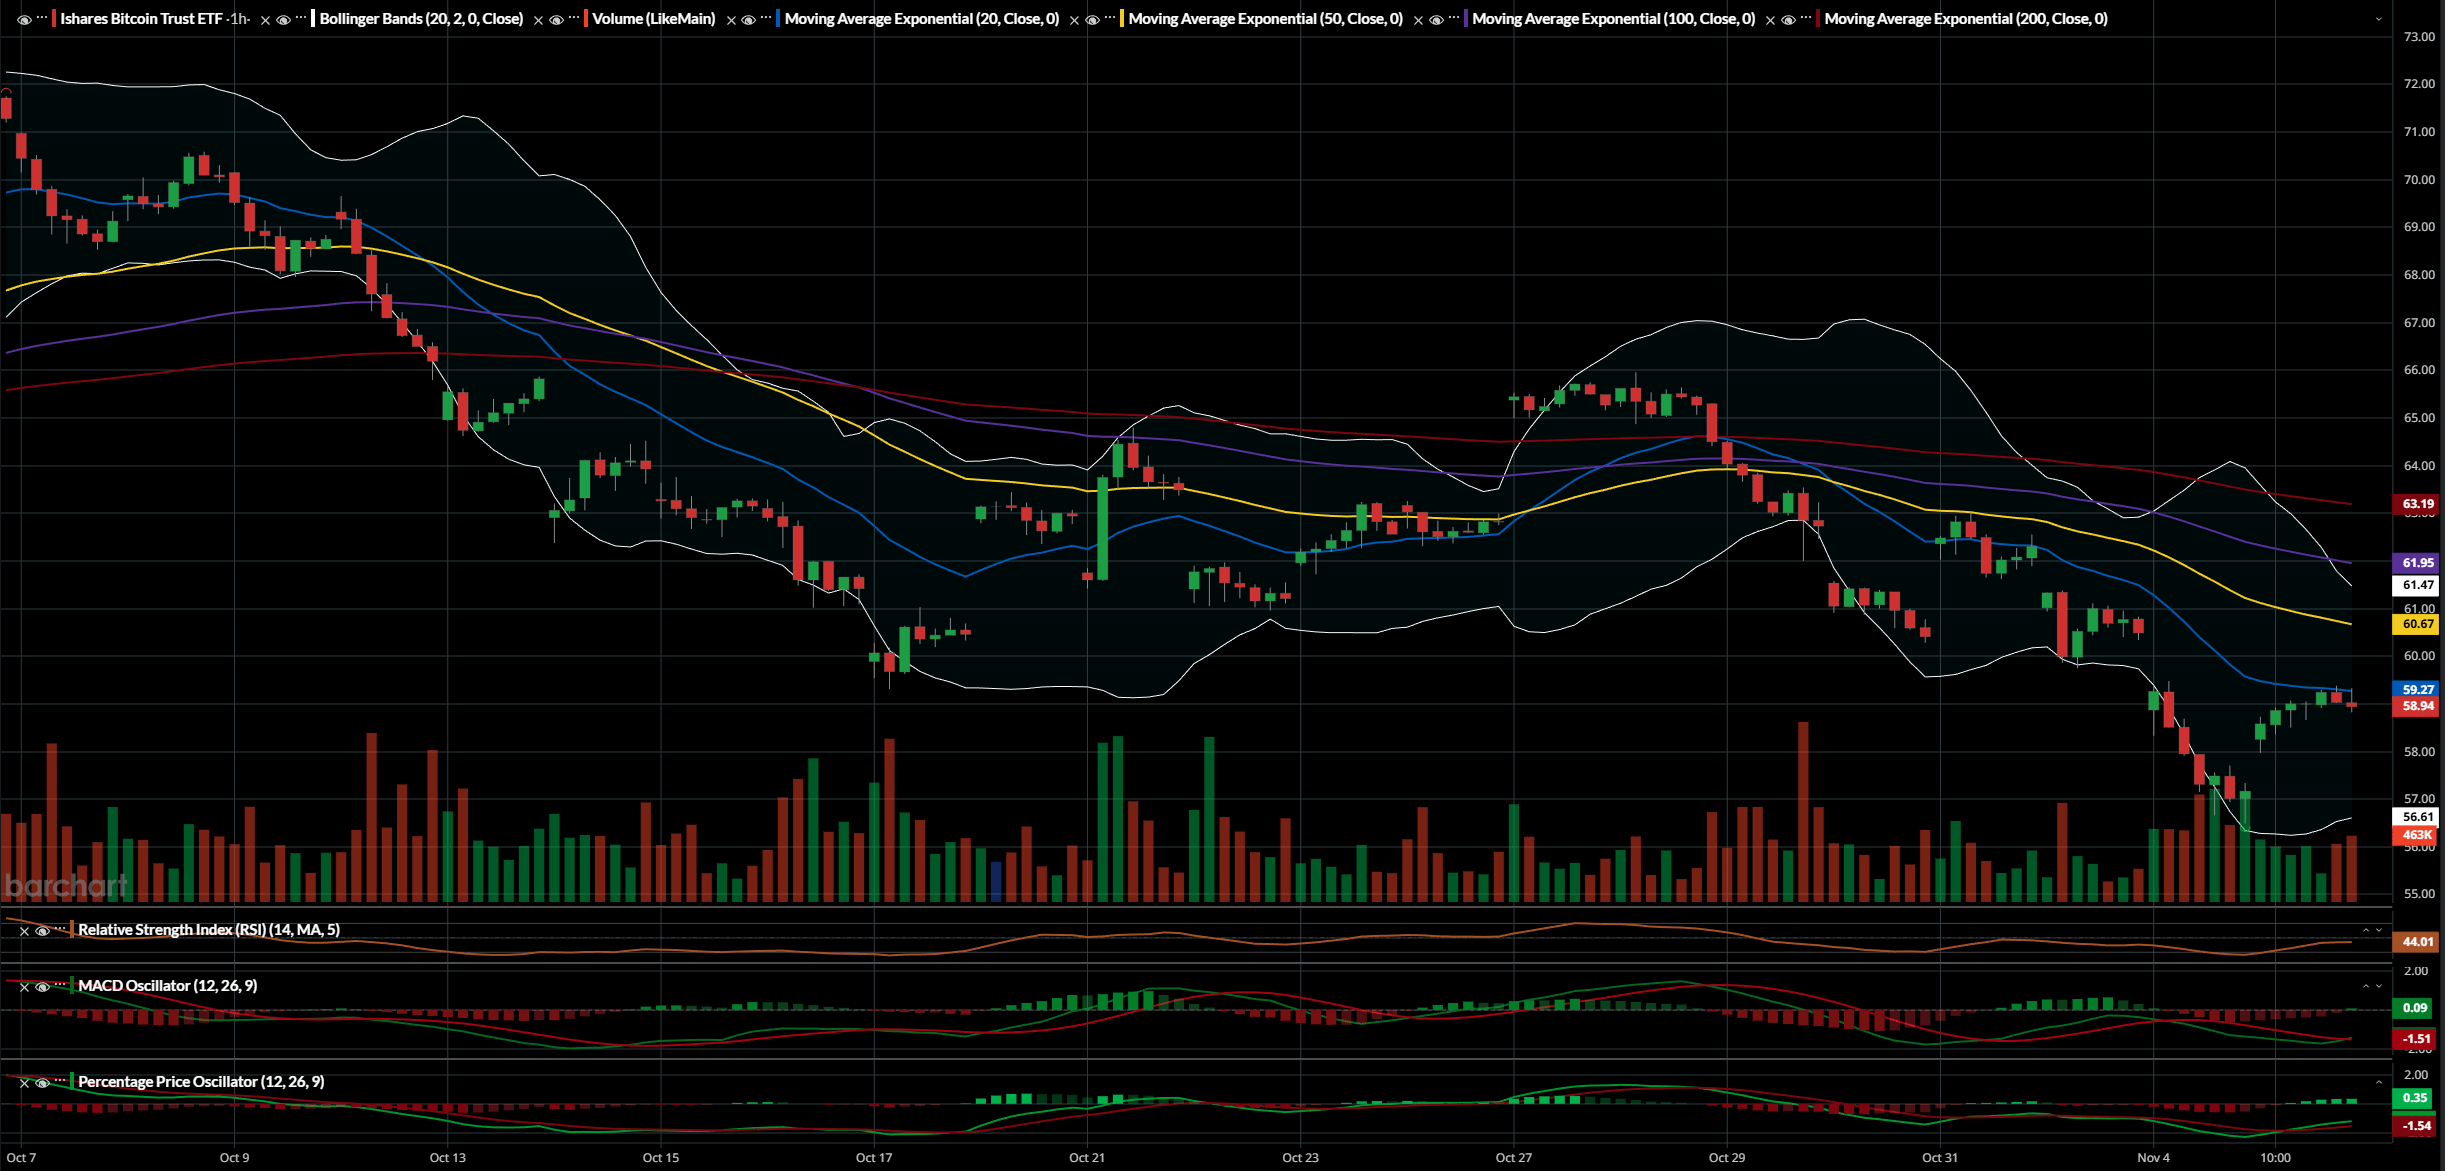This screenshot has height=1171, width=2445.
Task: Remove the Volume (LikeMain) indicator with its X
Action: tap(729, 19)
